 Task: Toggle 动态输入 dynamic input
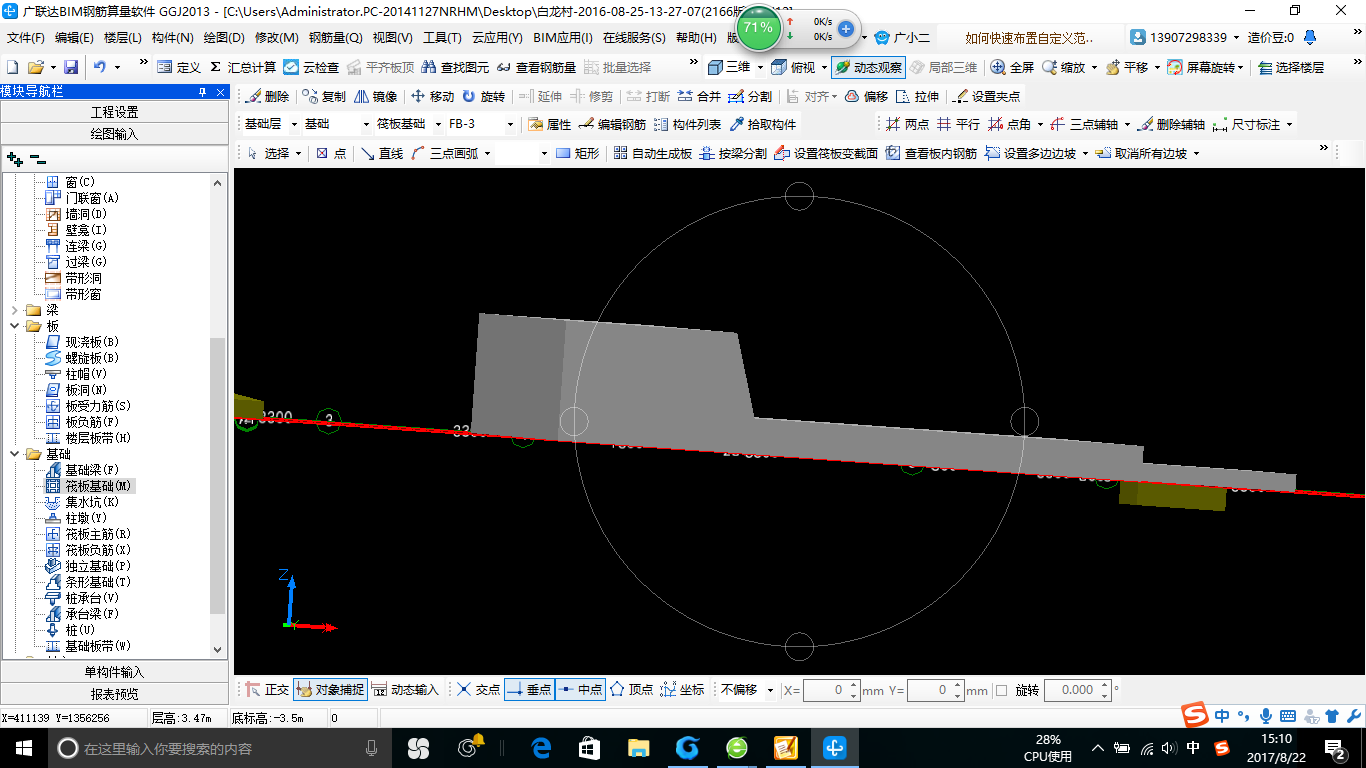405,690
